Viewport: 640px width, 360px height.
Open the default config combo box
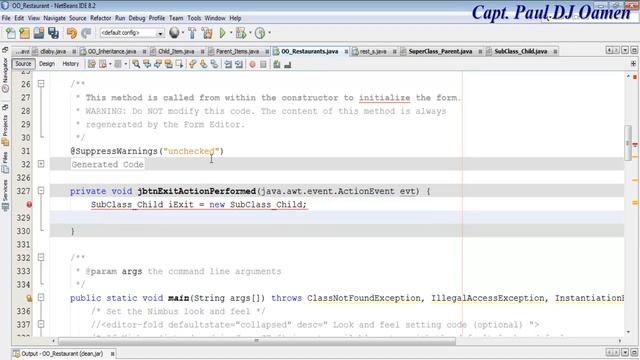[x=132, y=33]
